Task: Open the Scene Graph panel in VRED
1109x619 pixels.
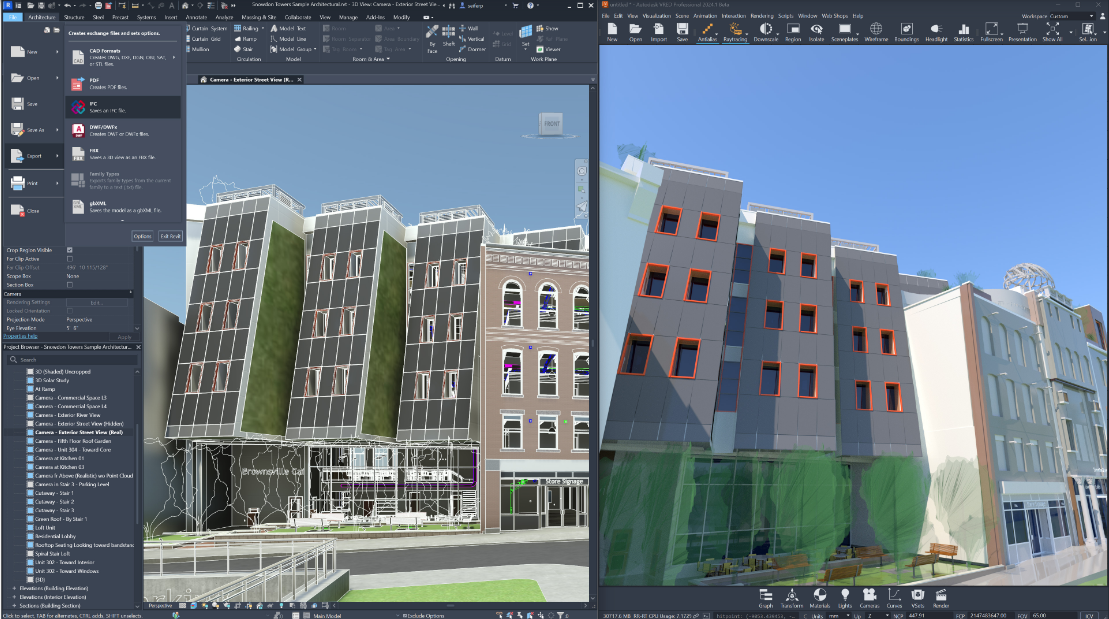Action: [x=766, y=595]
